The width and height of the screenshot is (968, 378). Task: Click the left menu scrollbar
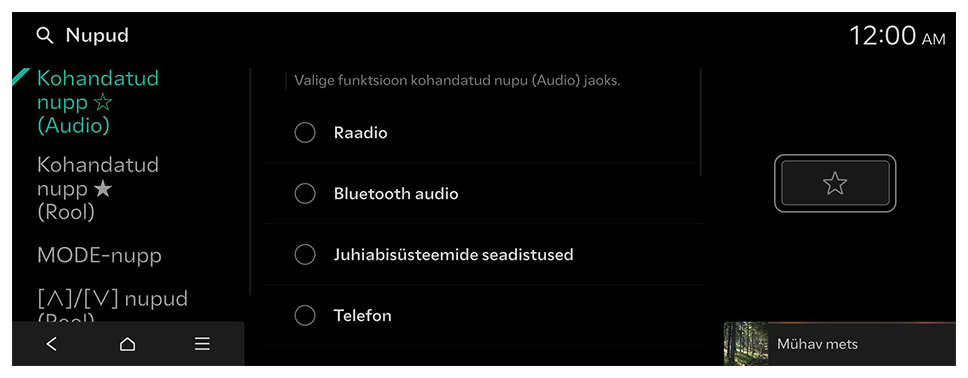[250, 182]
